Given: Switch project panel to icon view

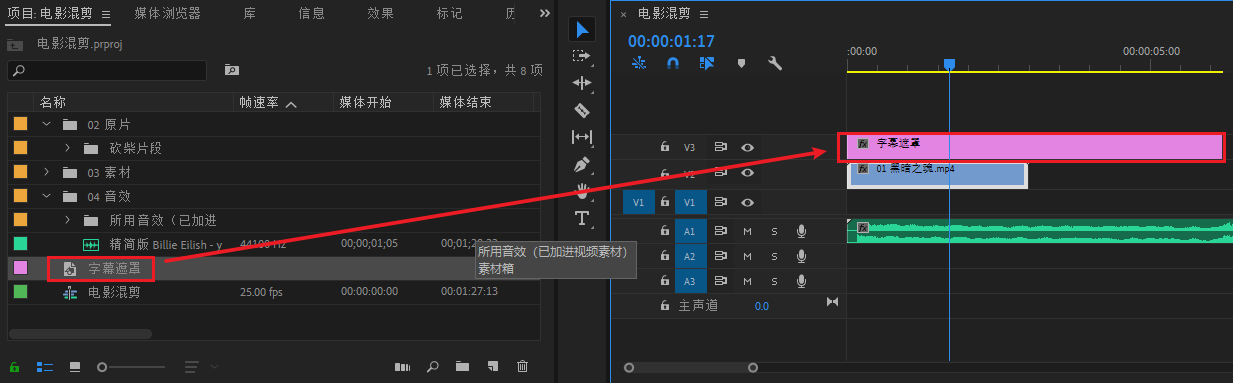Looking at the screenshot, I should pyautogui.click(x=75, y=367).
